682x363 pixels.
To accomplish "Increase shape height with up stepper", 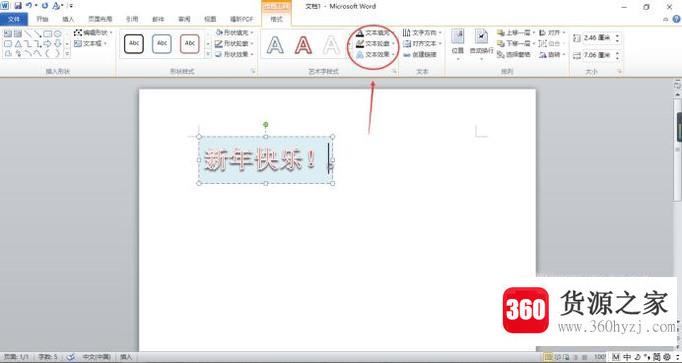I will coord(617,36).
